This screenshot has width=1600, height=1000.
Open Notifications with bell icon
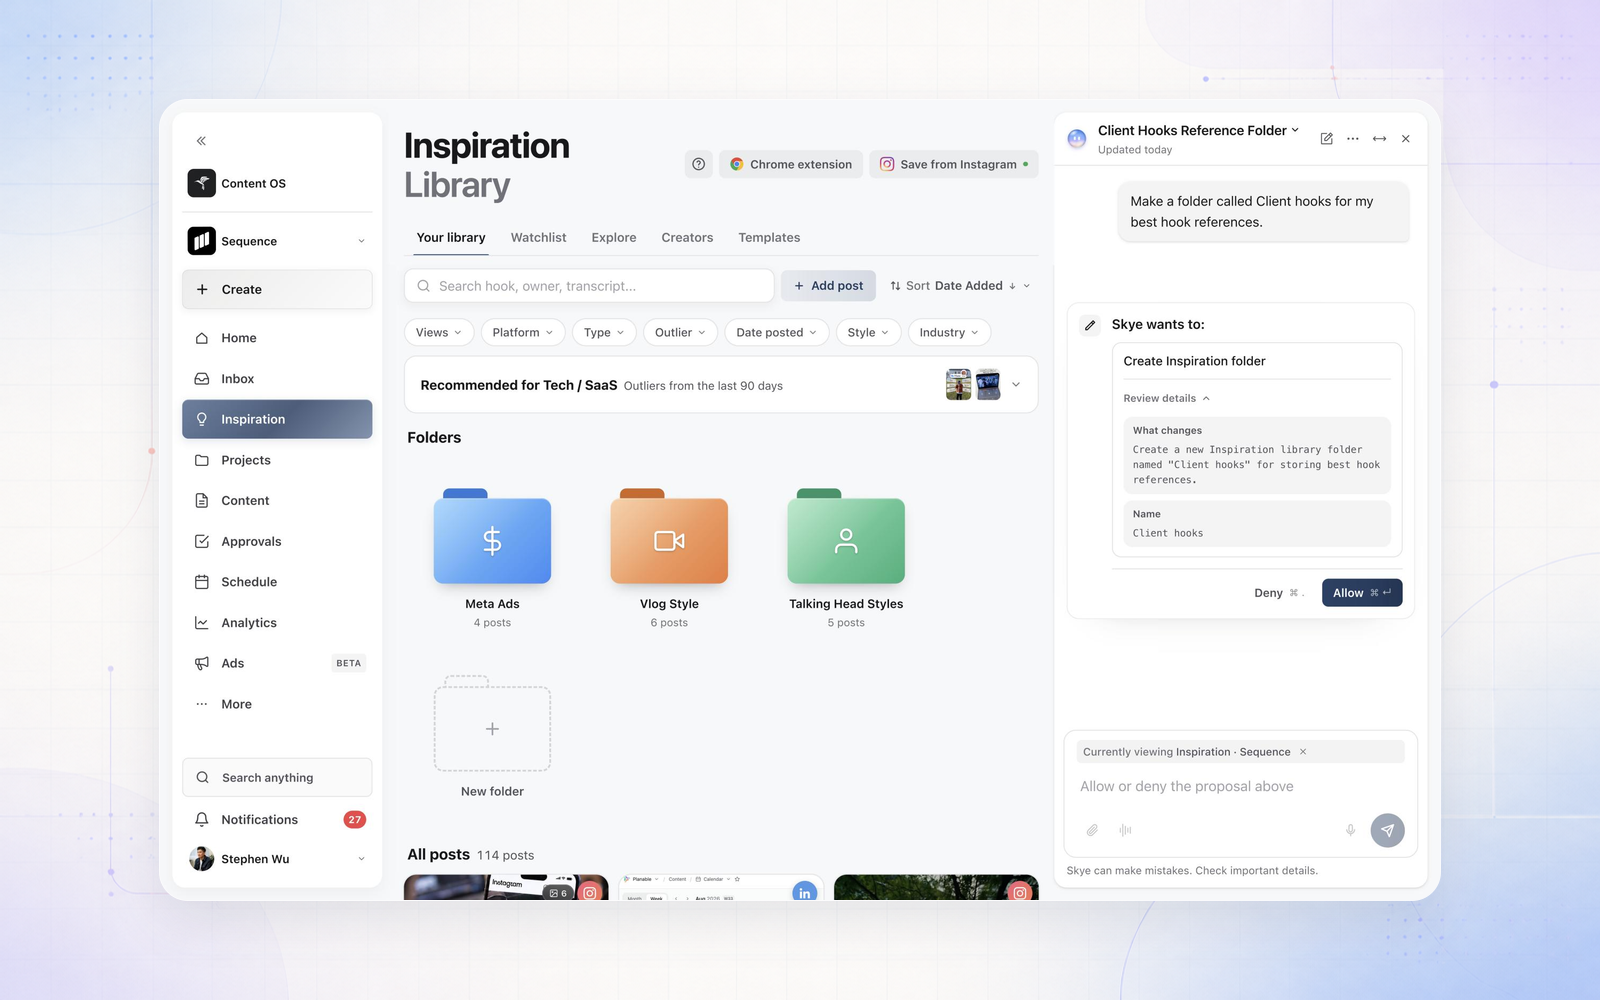pyautogui.click(x=277, y=819)
